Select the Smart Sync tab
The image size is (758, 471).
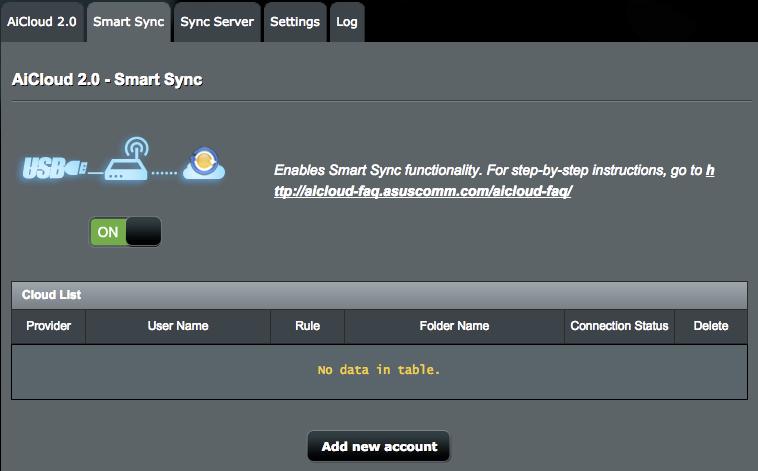pos(129,22)
